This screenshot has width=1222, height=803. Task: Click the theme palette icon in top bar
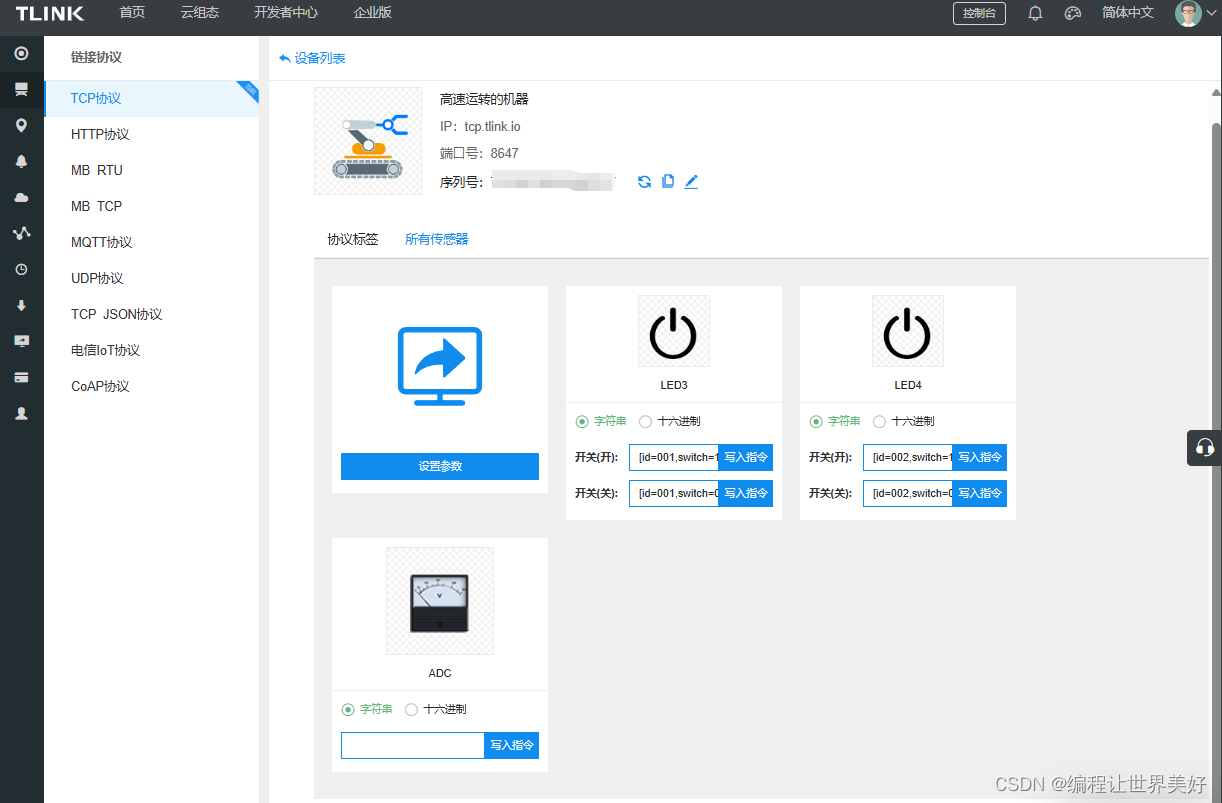click(1073, 13)
